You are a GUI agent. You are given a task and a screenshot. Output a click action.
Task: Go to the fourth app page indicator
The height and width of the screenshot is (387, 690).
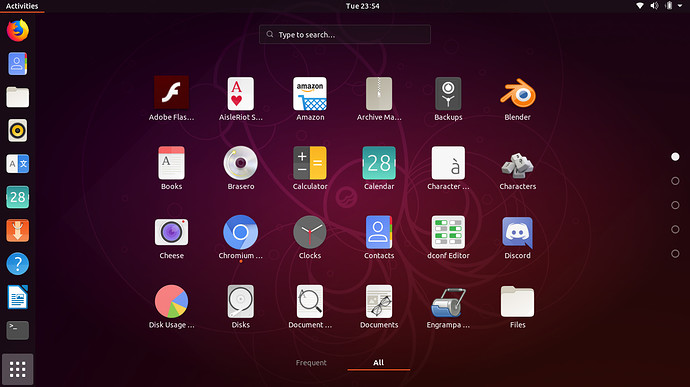(x=675, y=229)
